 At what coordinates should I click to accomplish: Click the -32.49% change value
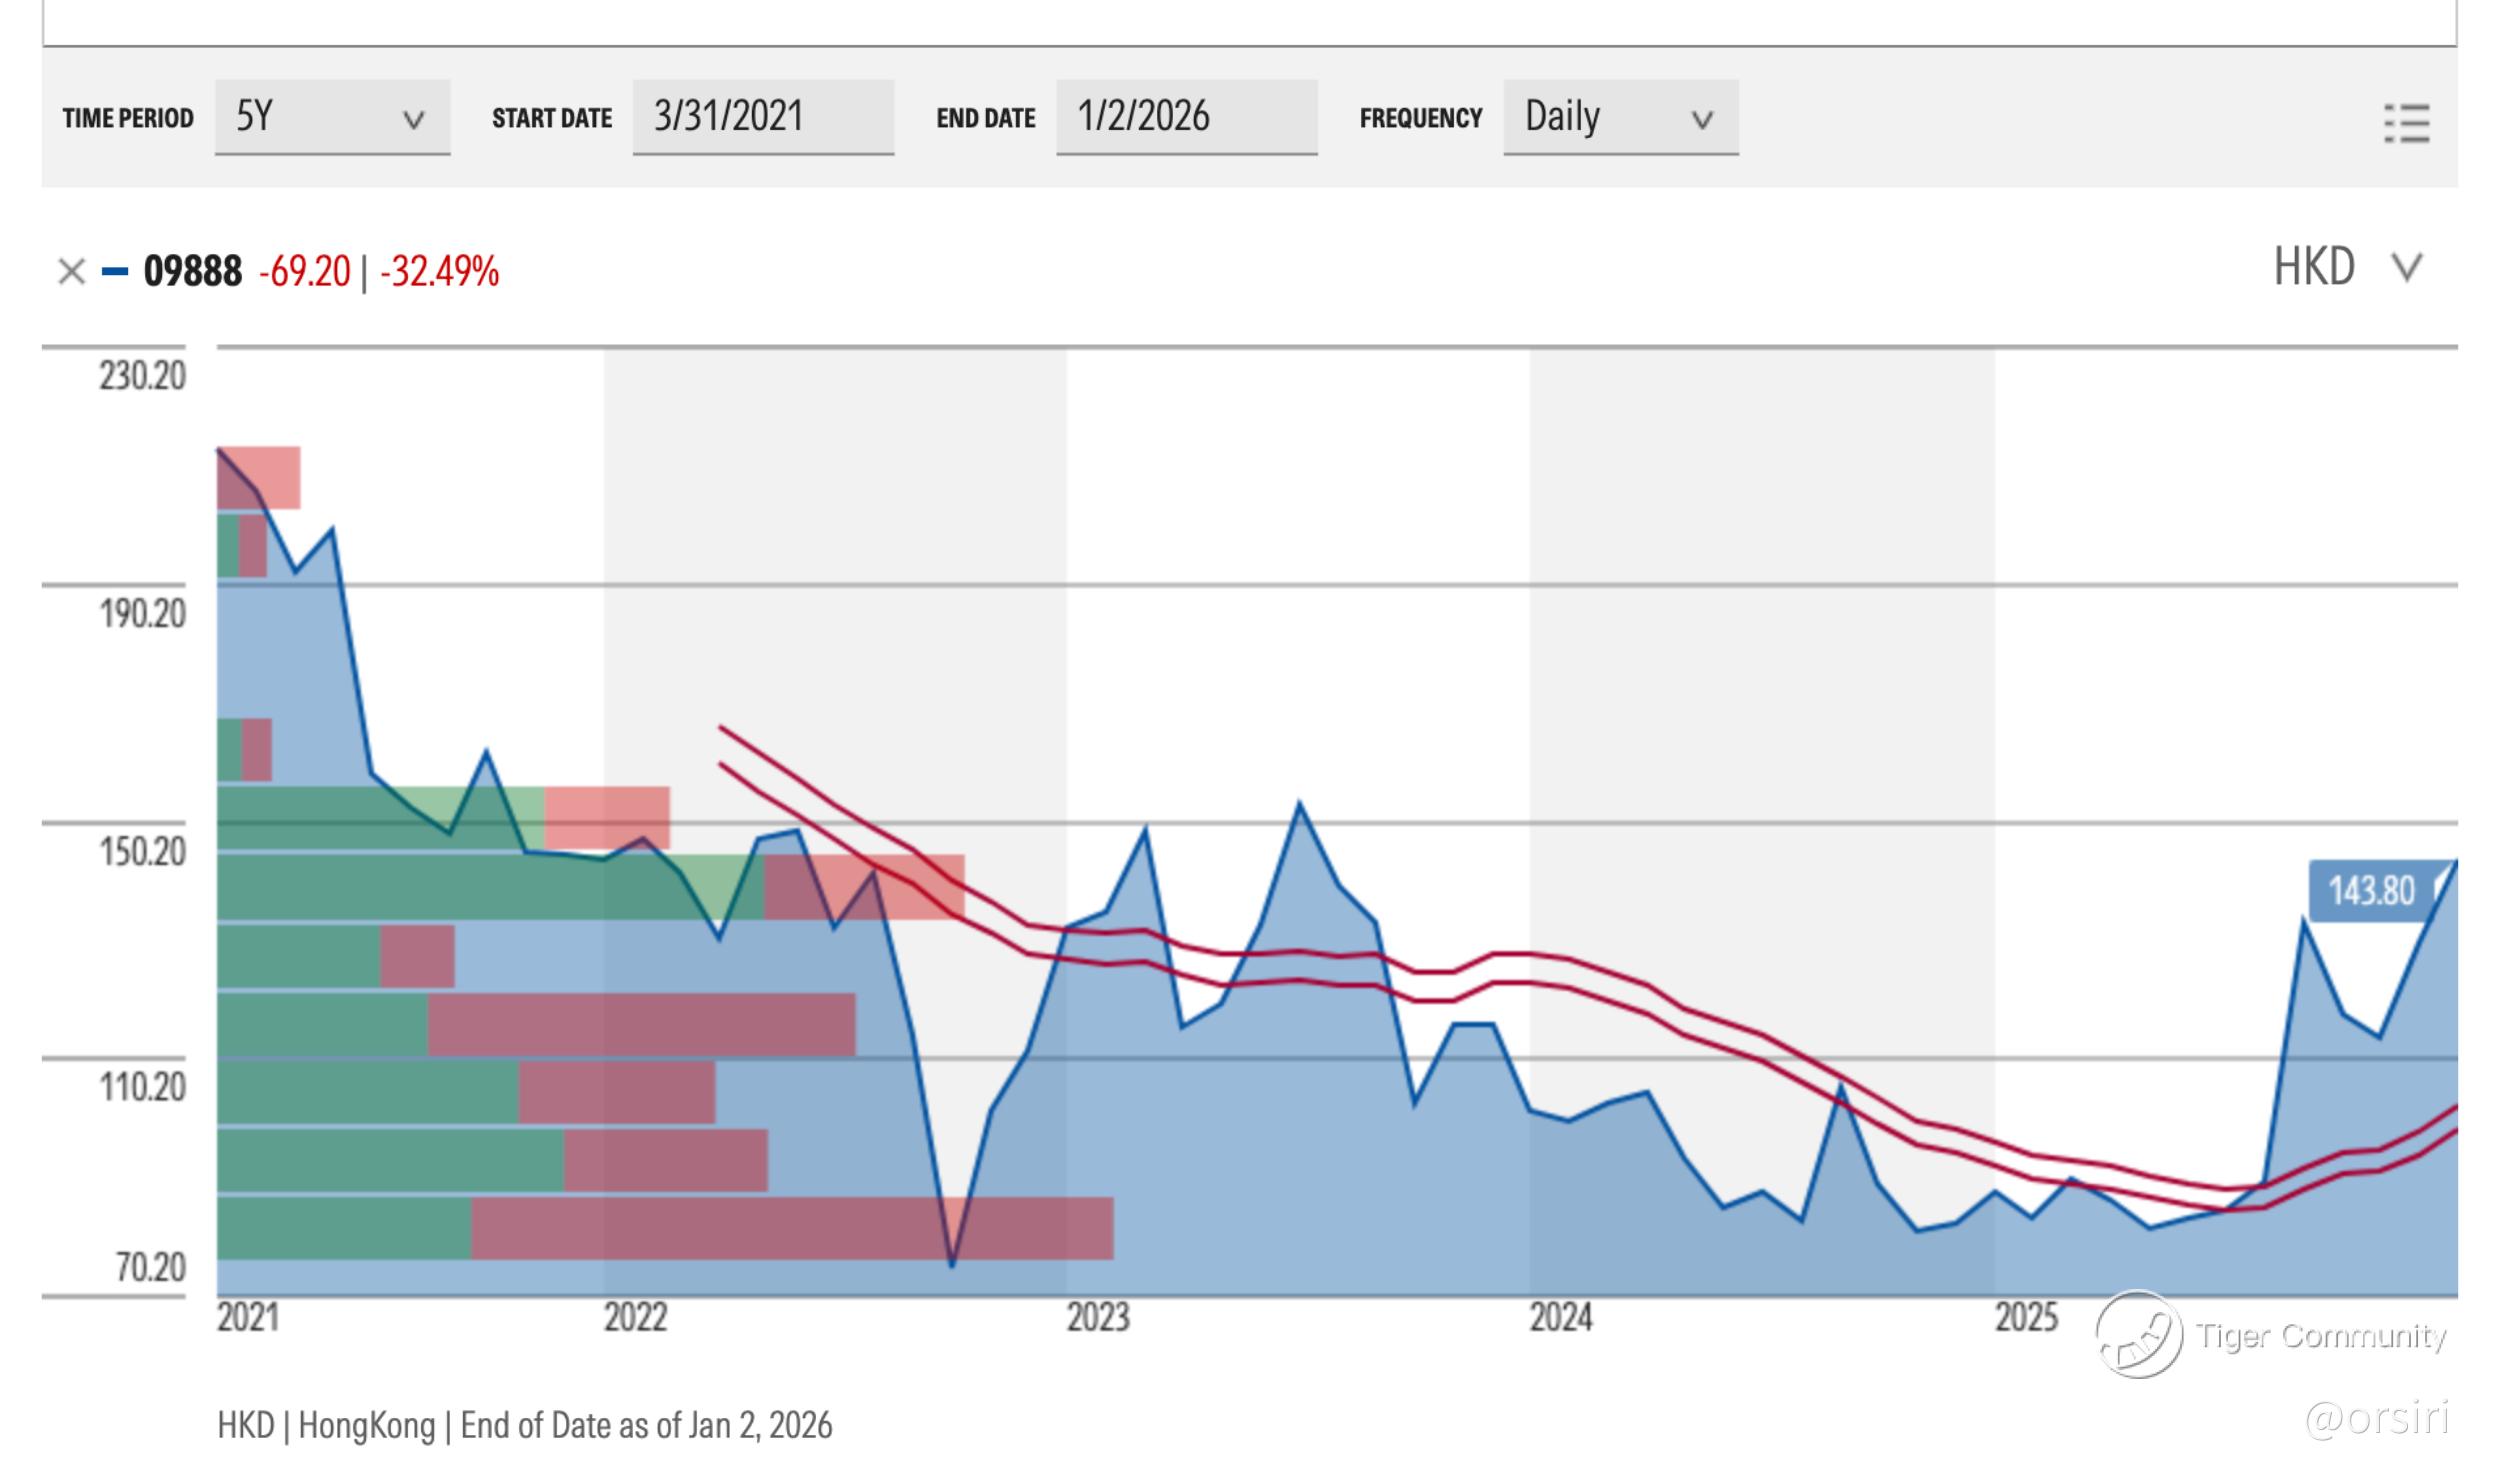pos(439,272)
